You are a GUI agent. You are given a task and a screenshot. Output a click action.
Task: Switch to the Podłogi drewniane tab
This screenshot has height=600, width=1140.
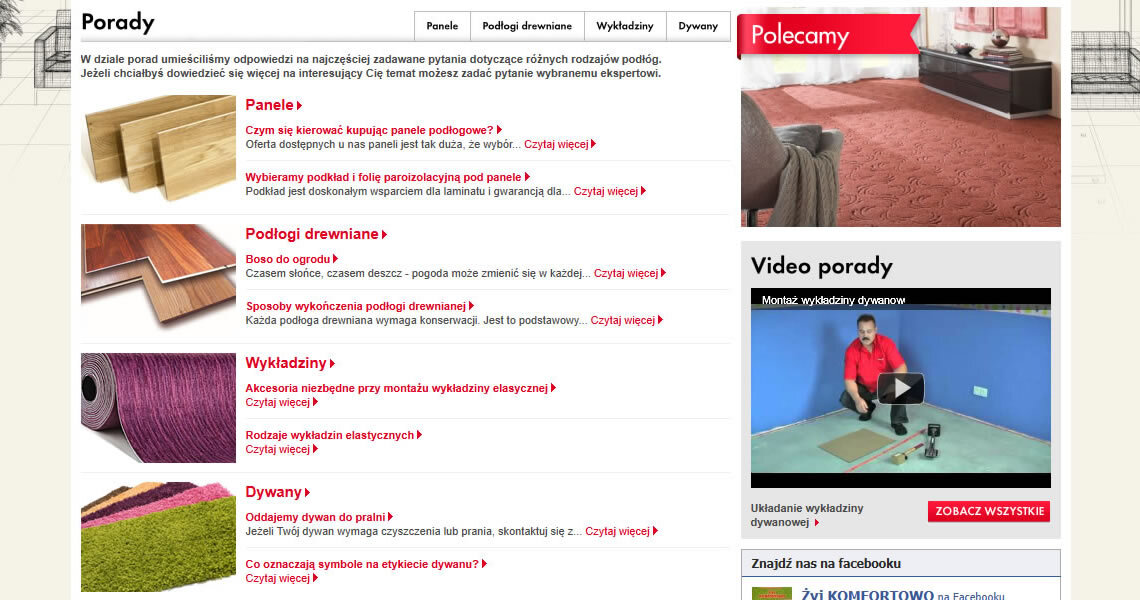pos(527,26)
